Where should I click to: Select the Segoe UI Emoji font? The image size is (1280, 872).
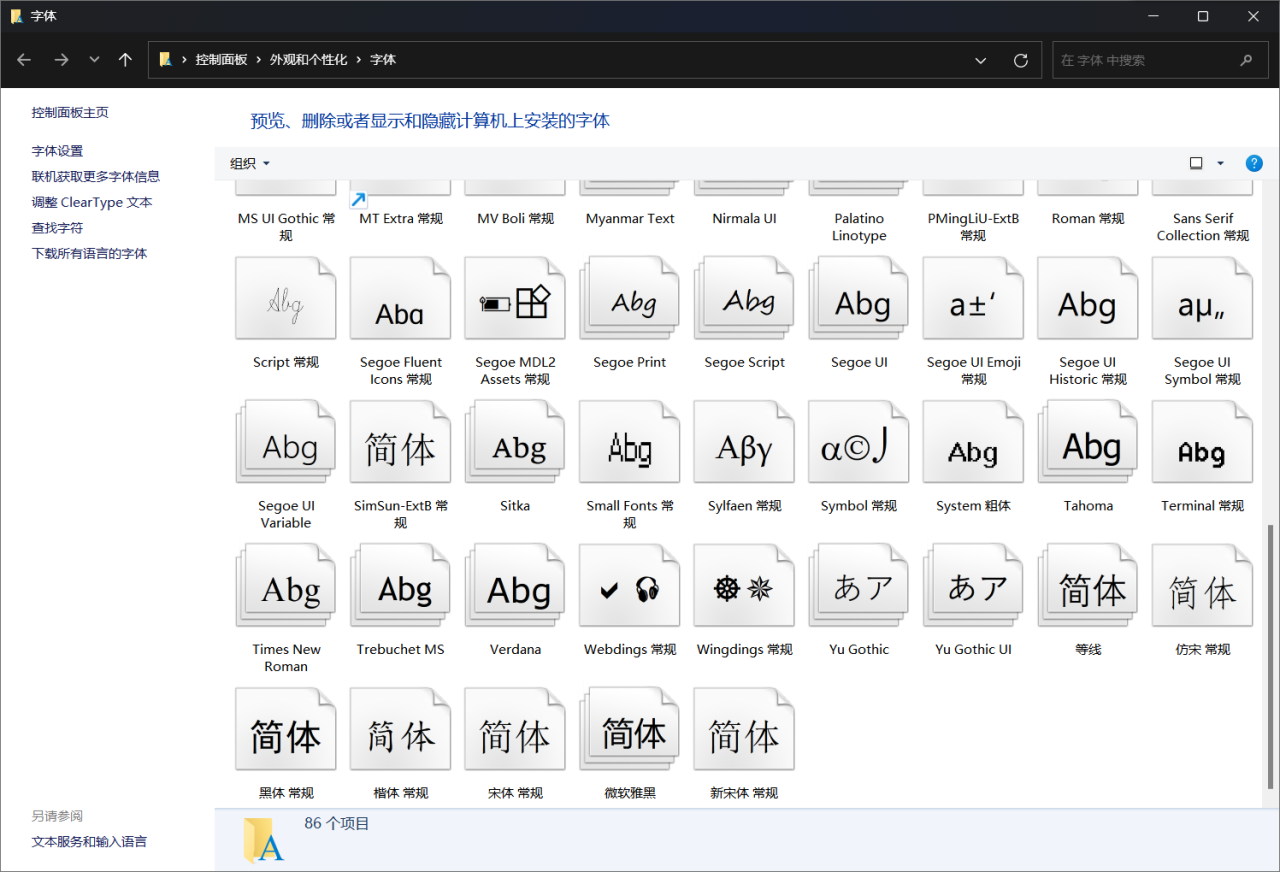(x=973, y=299)
